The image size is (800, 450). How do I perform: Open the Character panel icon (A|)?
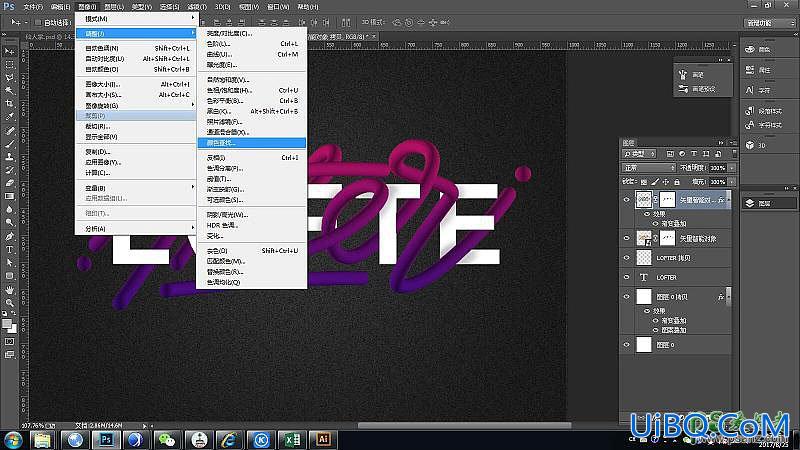pyautogui.click(x=749, y=90)
